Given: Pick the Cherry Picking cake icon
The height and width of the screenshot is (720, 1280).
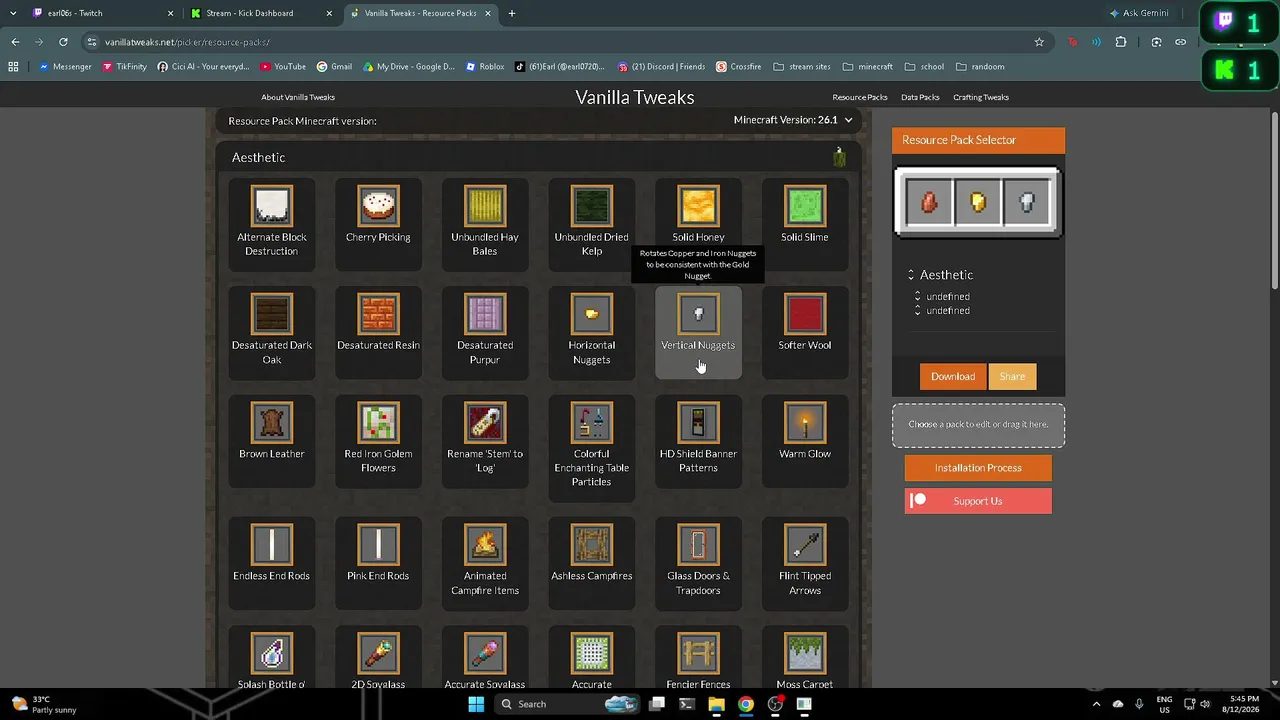Looking at the screenshot, I should click(x=378, y=207).
